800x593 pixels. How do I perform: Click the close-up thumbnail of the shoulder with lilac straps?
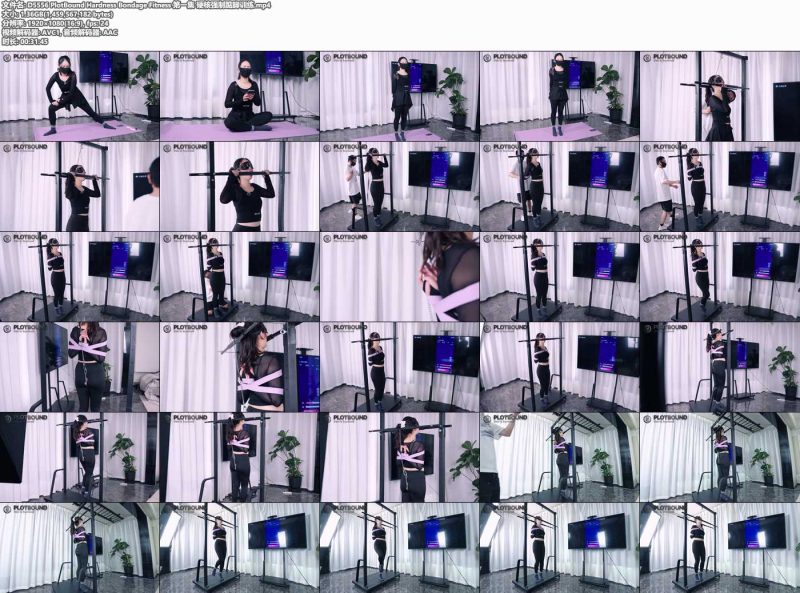click(399, 277)
